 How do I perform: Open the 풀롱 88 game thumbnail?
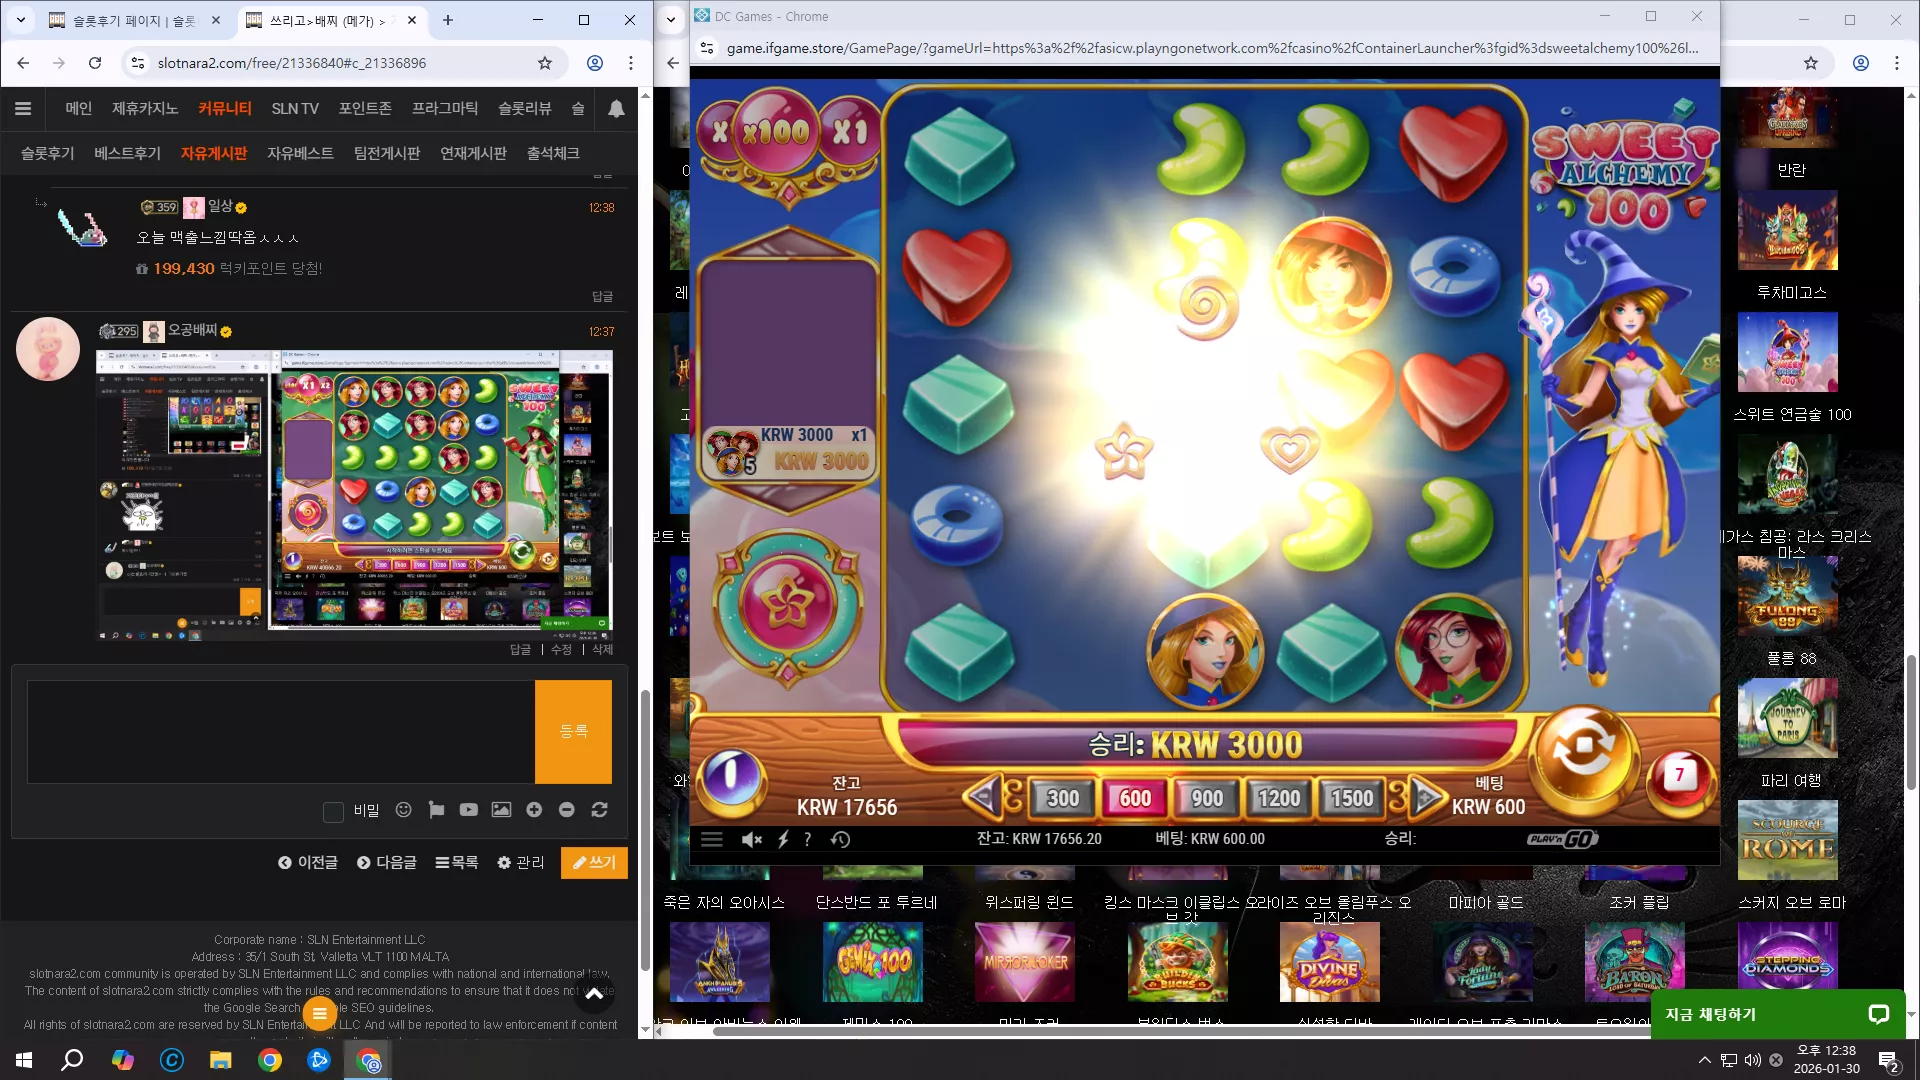click(1788, 598)
